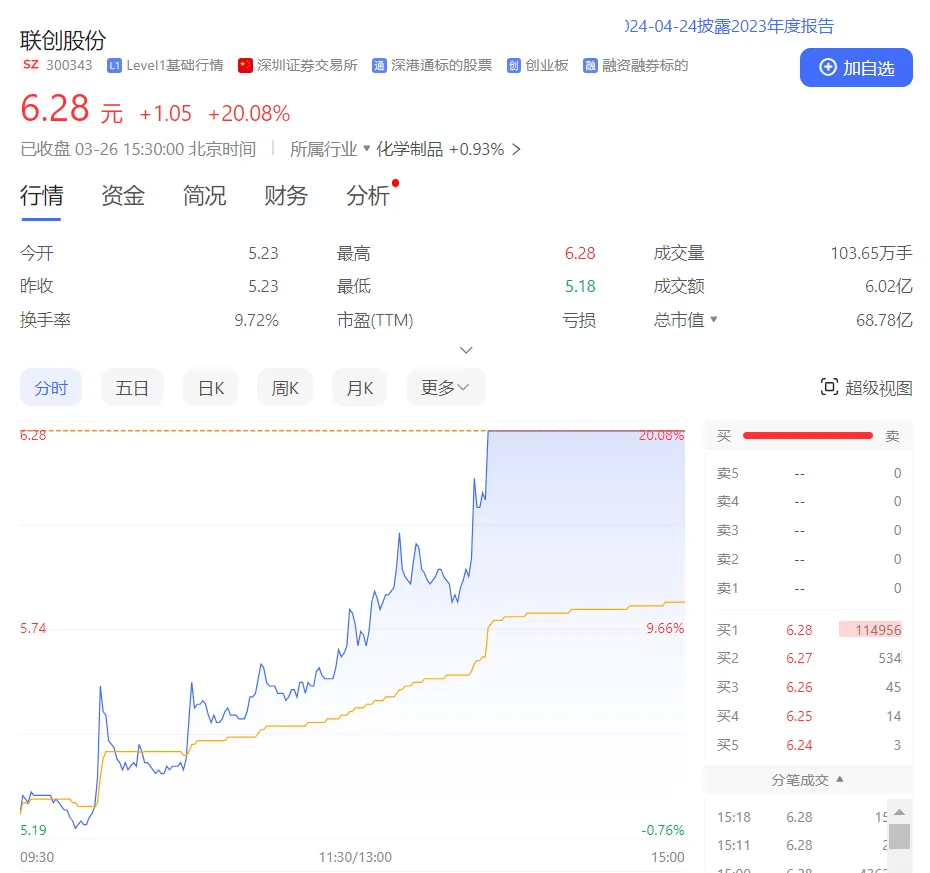Select the 分析 tab

click(368, 196)
